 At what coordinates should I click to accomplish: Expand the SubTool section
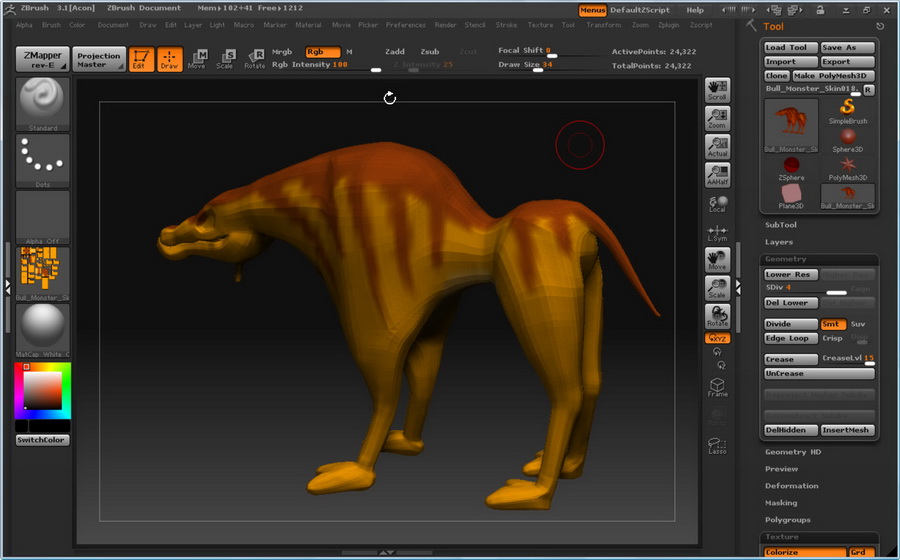click(781, 225)
